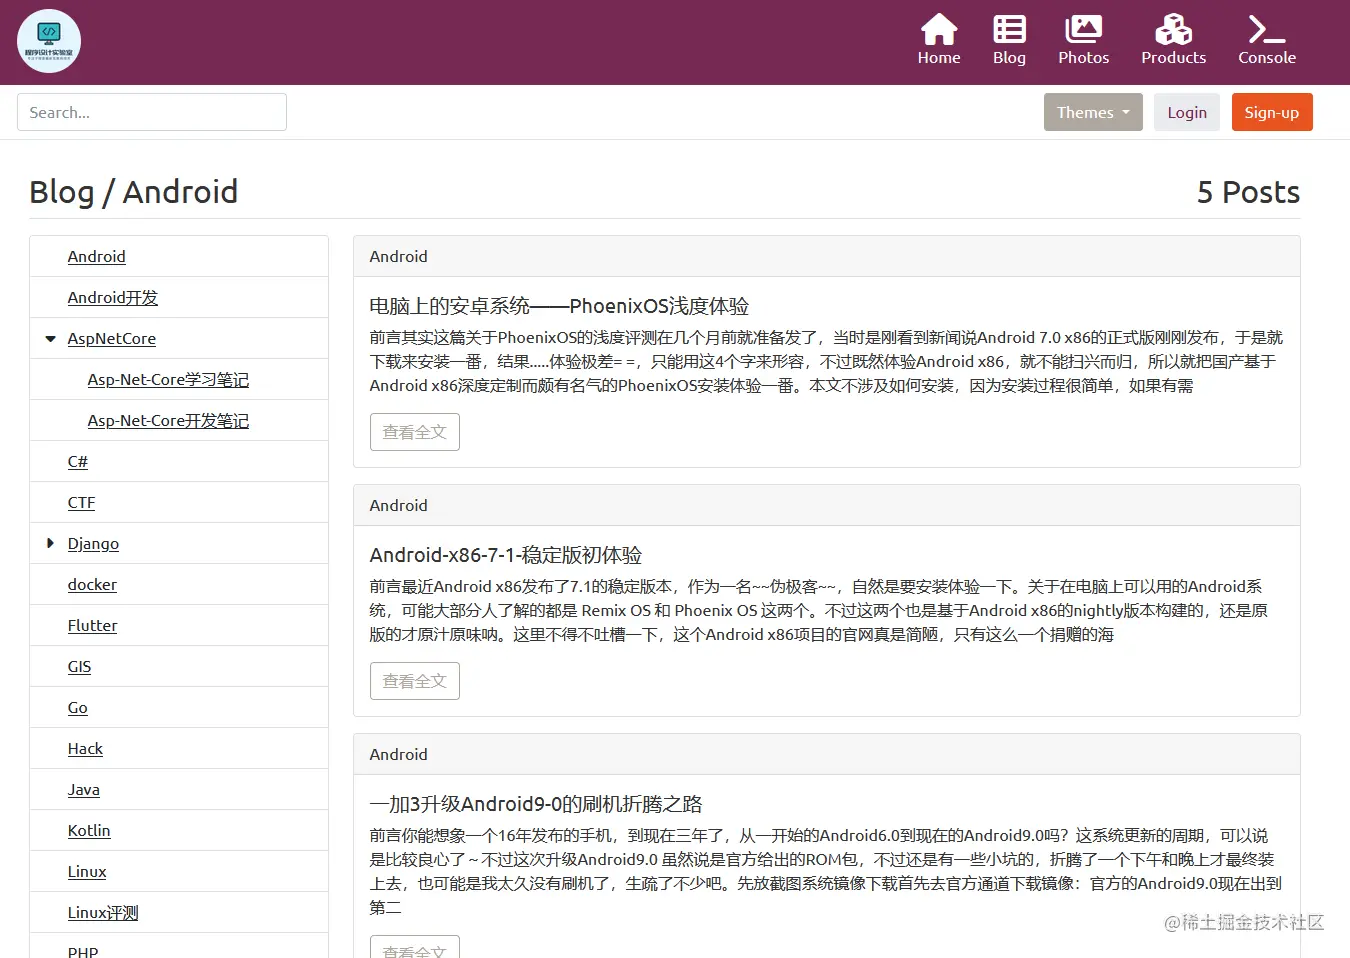Open the AspNetCore category link
1350x958 pixels.
coord(111,338)
